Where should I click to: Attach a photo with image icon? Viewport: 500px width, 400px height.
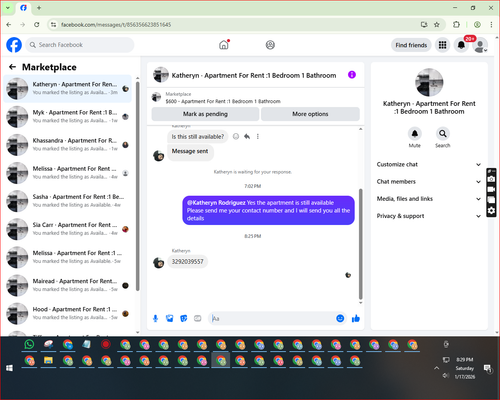[170, 319]
